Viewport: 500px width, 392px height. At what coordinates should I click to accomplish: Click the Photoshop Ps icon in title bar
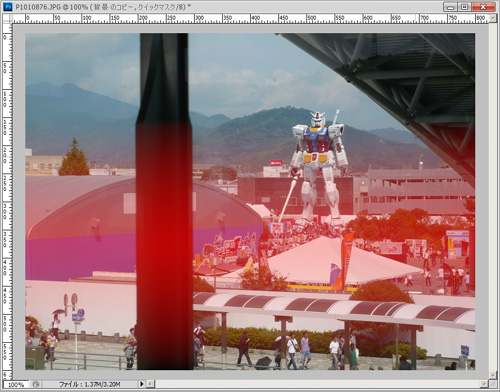[8, 7]
